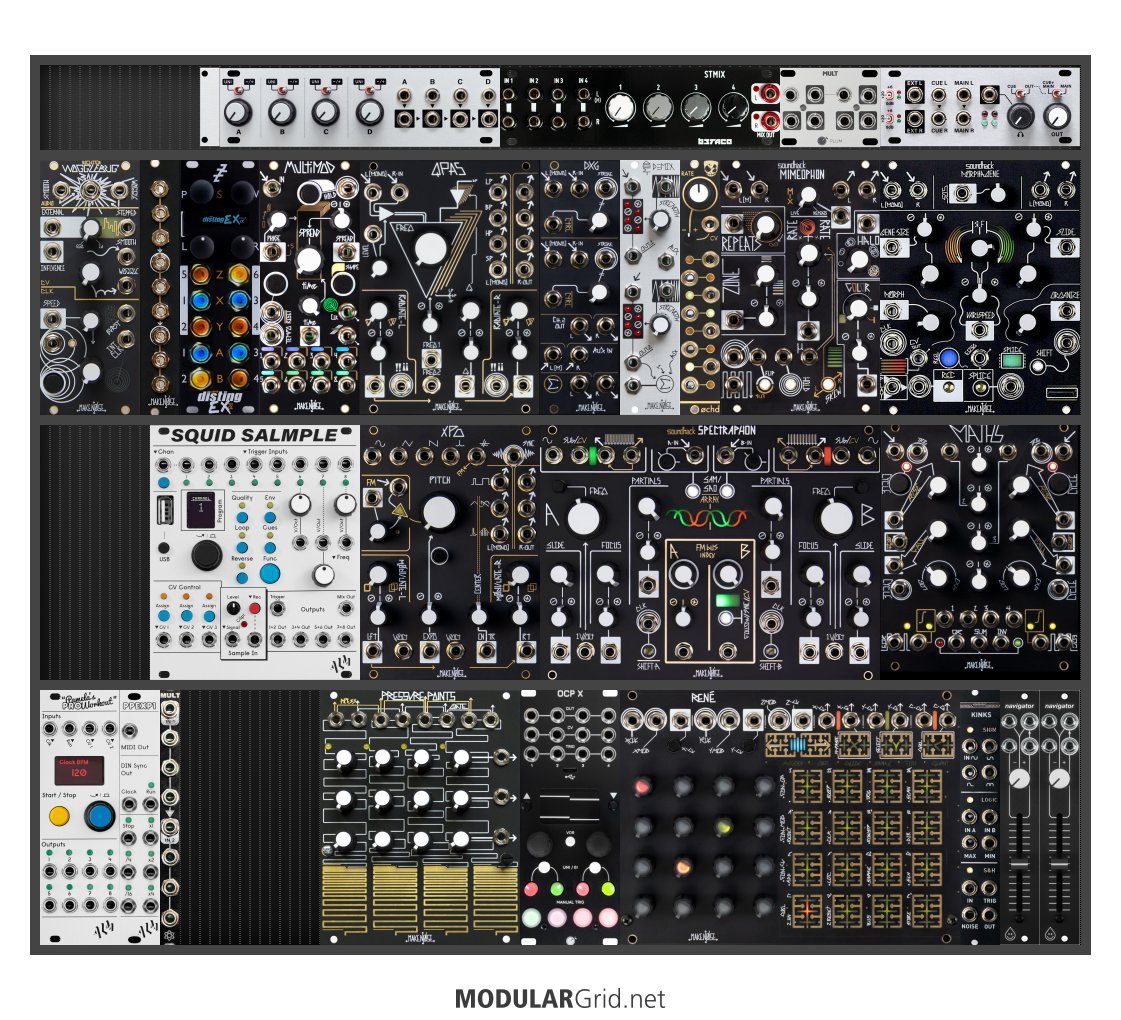Click the Env button on Squid Salmple

click(270, 517)
